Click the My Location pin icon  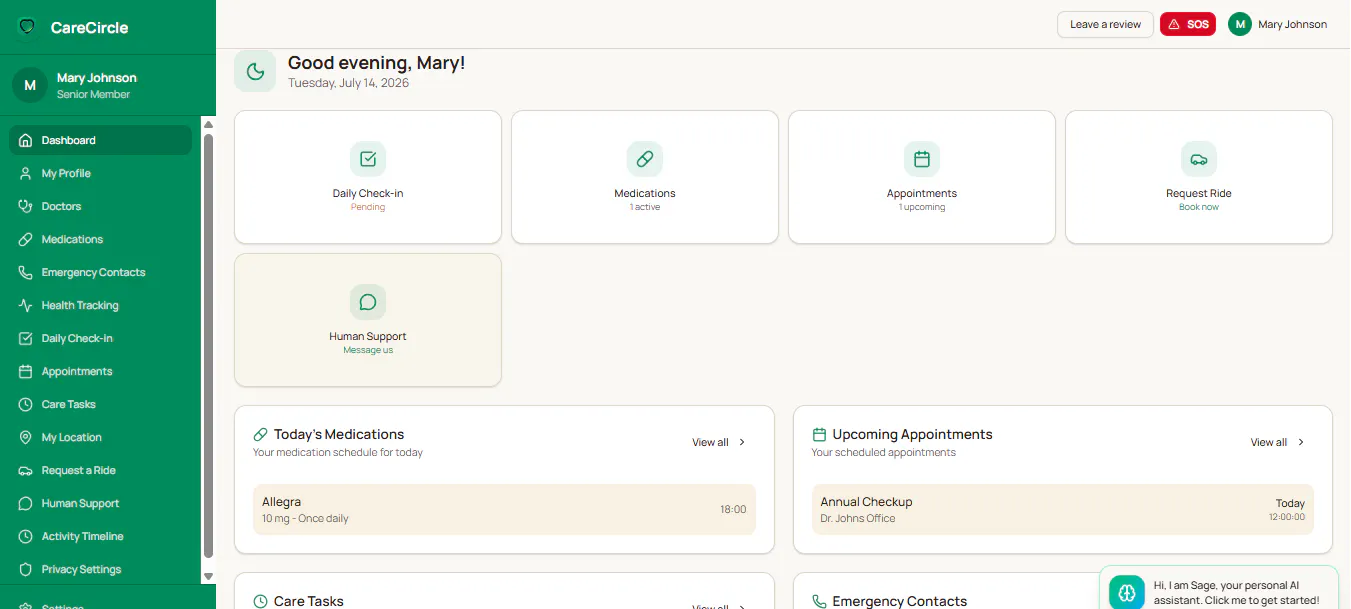[x=26, y=437]
